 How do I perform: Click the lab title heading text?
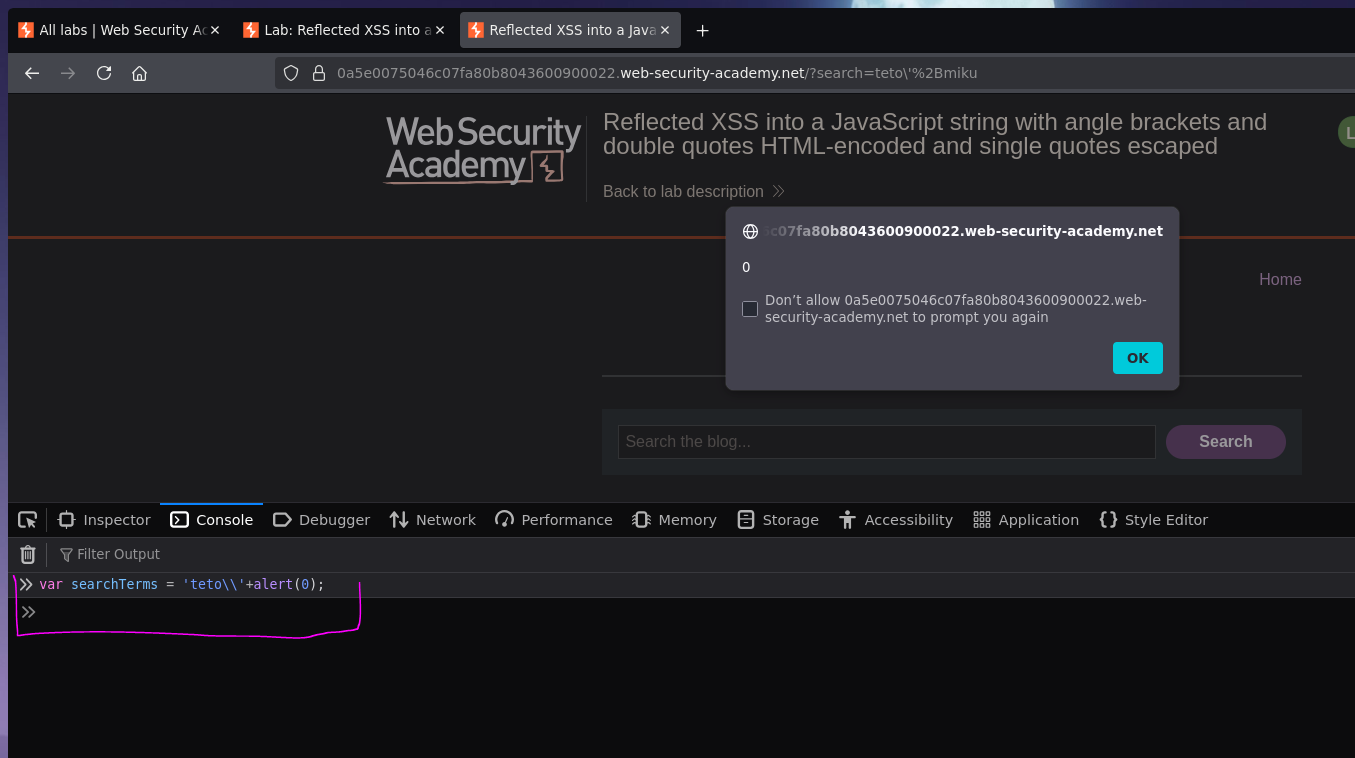pos(935,134)
